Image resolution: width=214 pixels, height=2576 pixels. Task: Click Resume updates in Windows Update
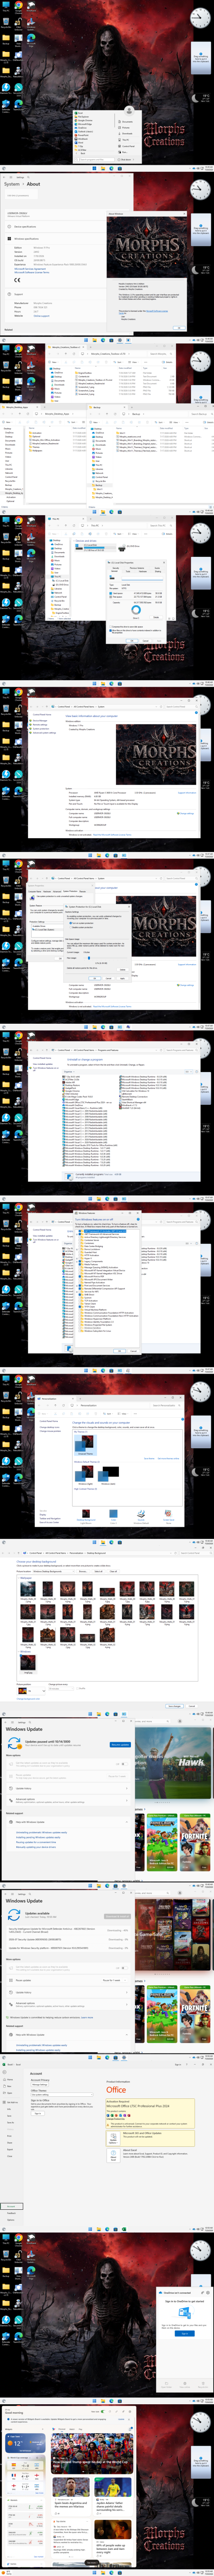click(x=120, y=1745)
